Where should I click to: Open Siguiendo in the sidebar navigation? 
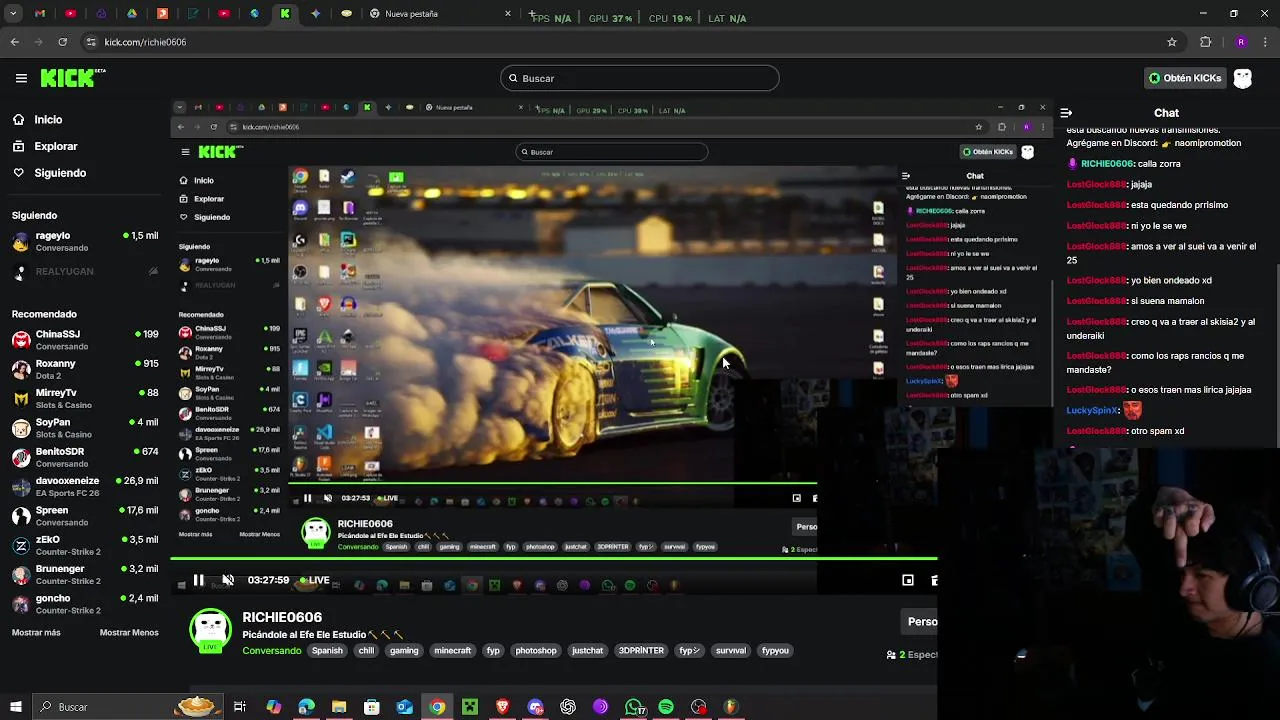pyautogui.click(x=60, y=173)
